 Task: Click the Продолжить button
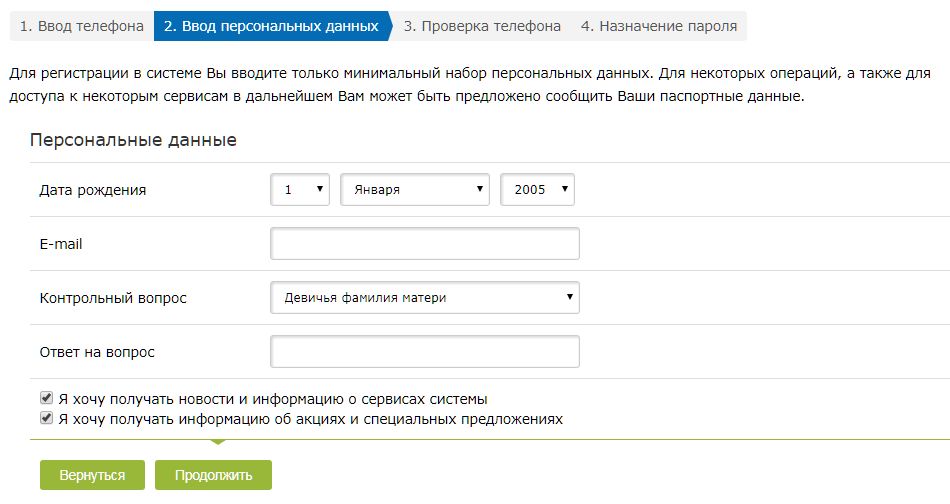pyautogui.click(x=213, y=475)
